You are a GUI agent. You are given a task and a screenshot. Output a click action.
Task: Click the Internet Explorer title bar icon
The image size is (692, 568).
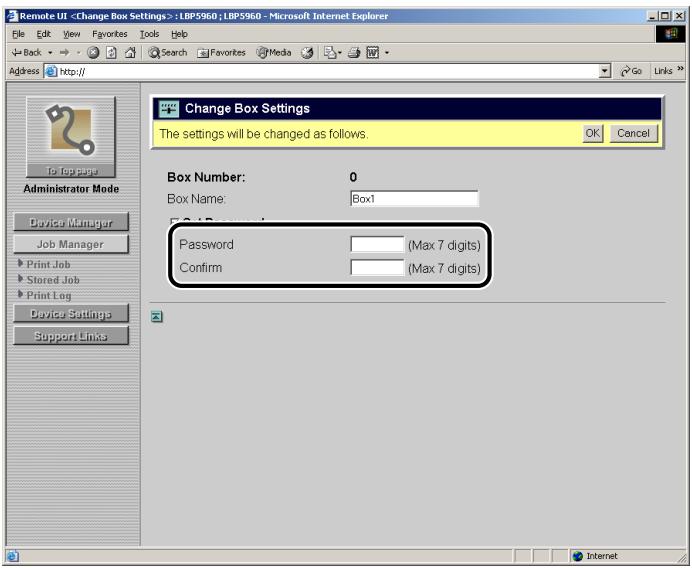coord(13,16)
